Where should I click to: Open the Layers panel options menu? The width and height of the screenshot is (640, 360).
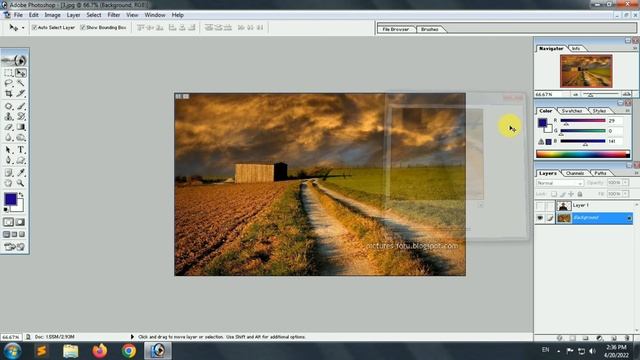636,173
